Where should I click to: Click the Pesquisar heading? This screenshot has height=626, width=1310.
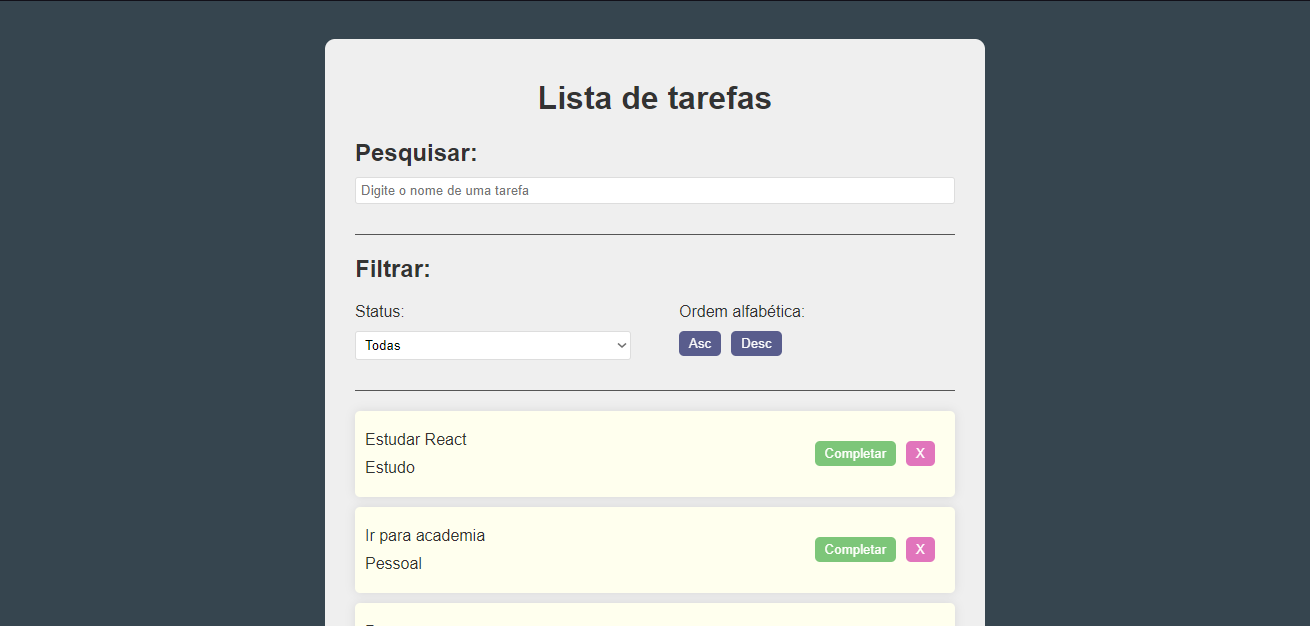[416, 153]
